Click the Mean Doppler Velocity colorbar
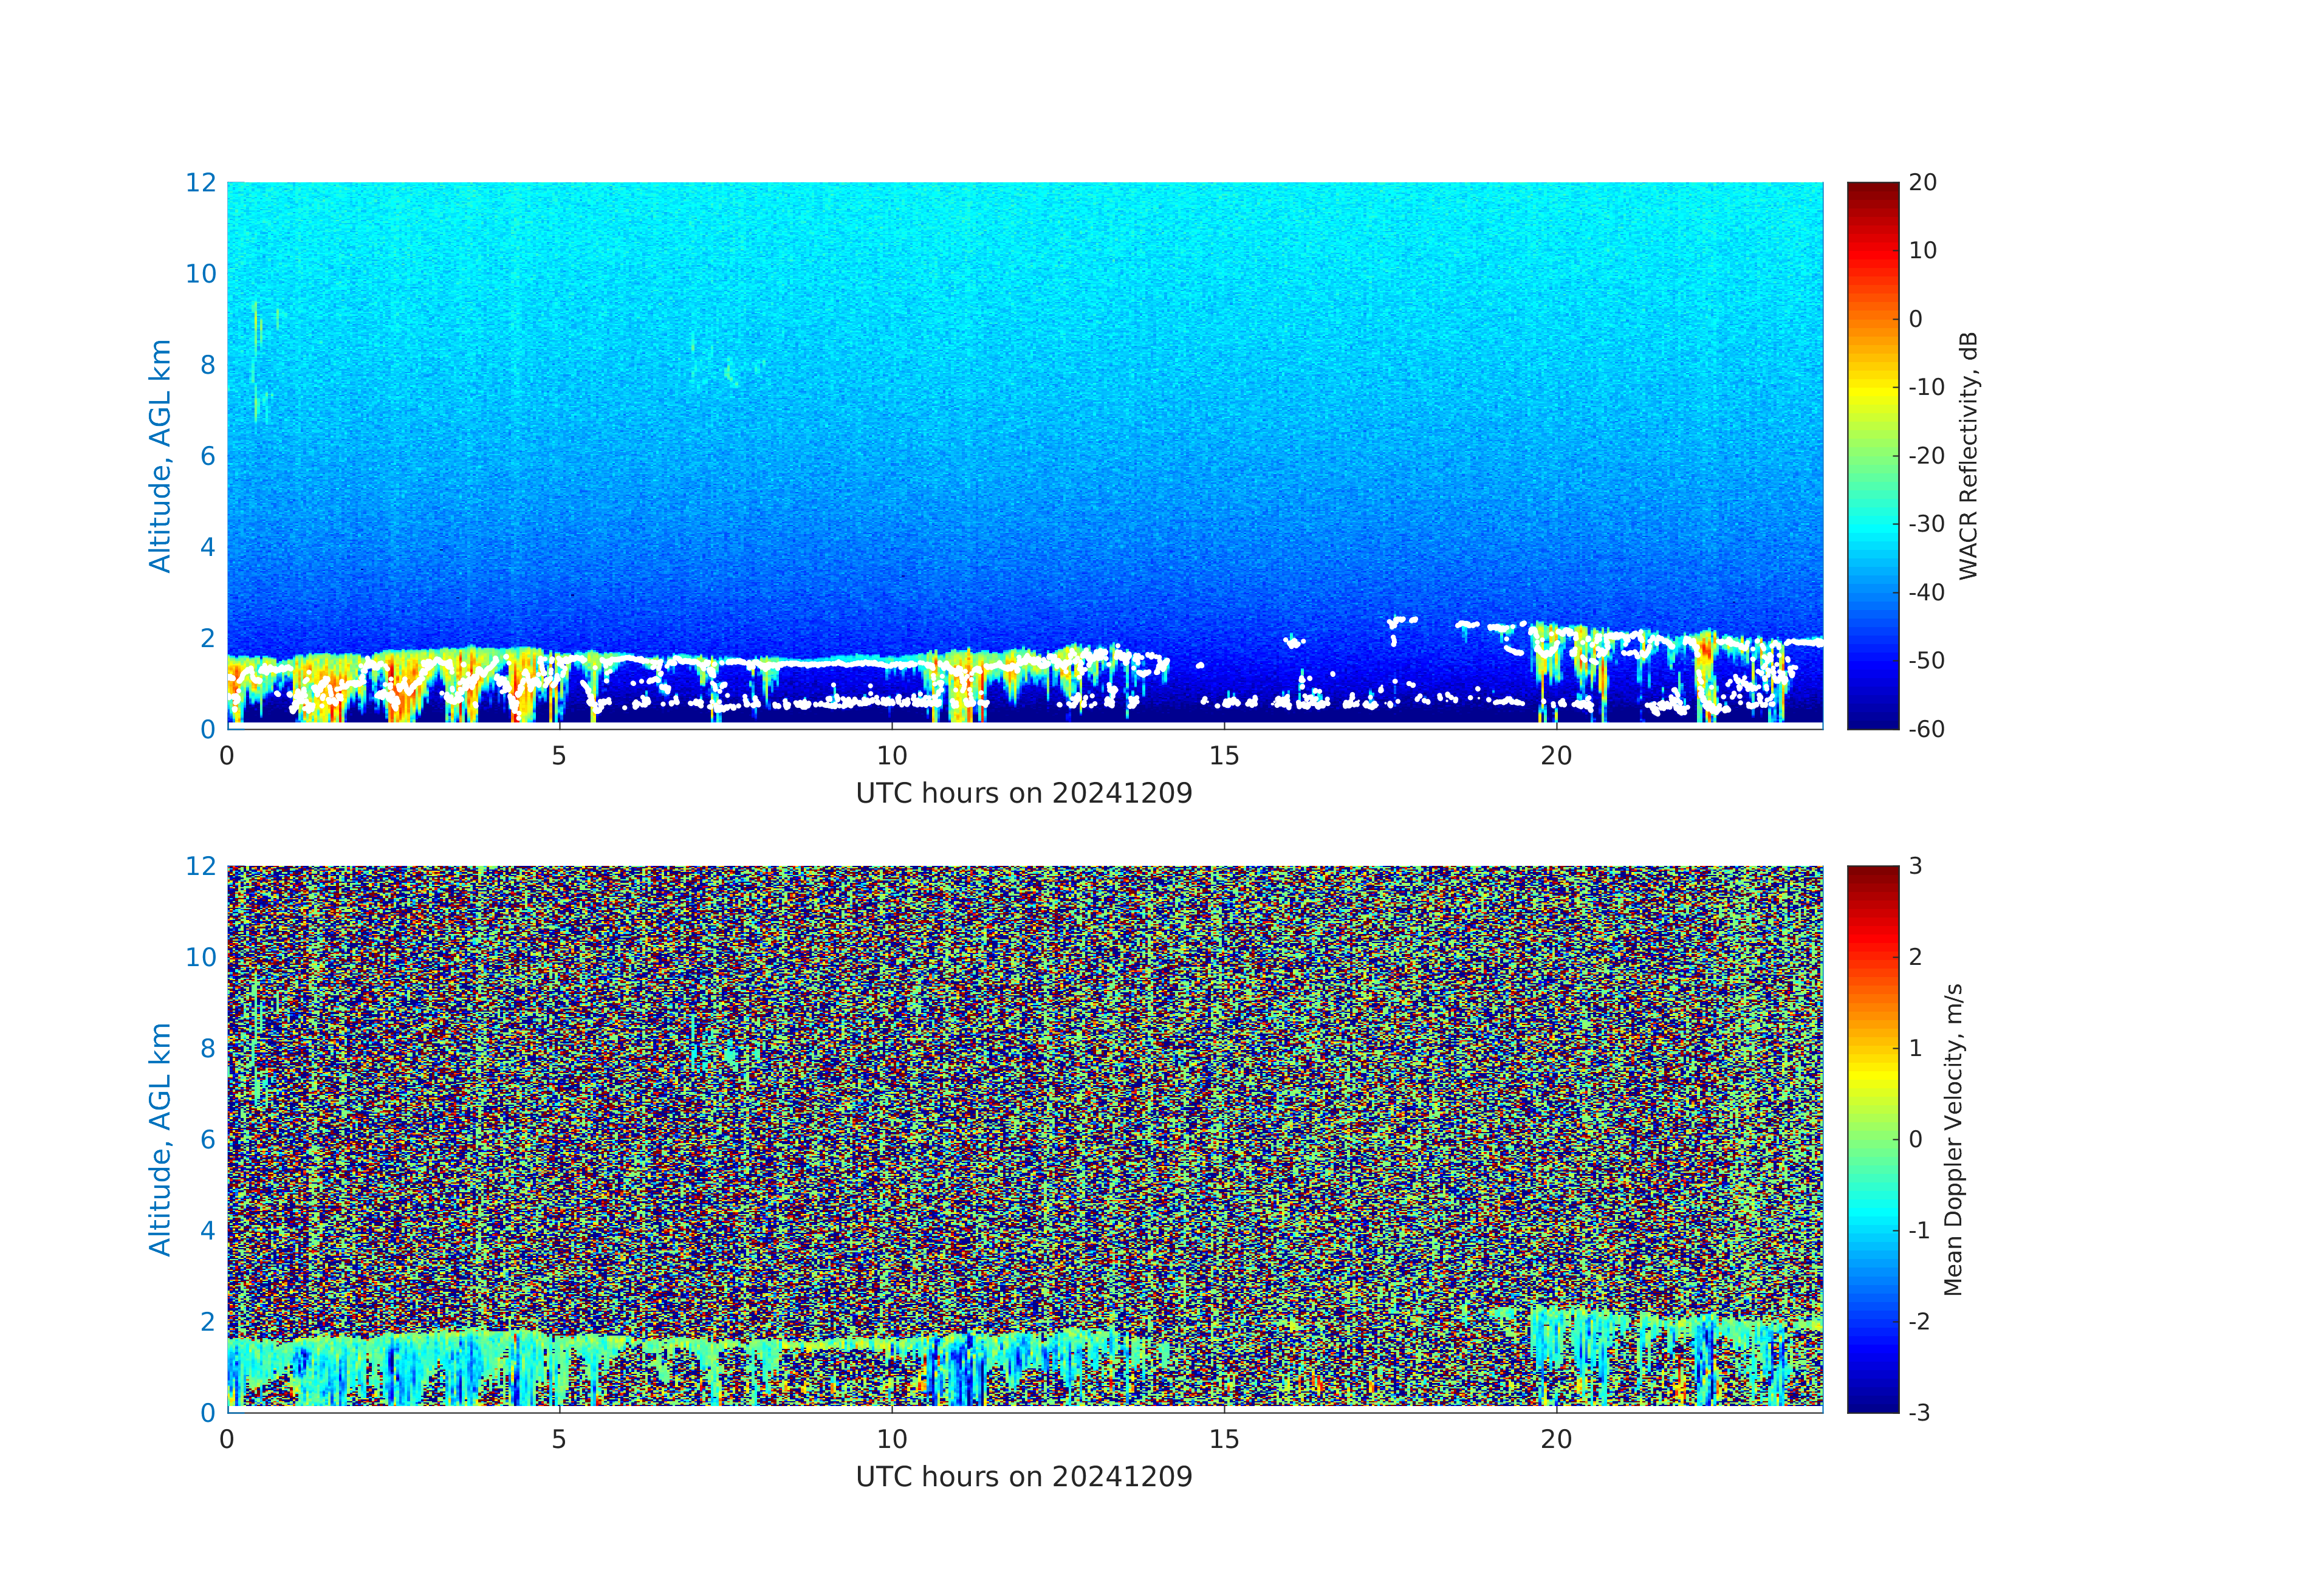The image size is (2324, 1595). [x=1872, y=1138]
